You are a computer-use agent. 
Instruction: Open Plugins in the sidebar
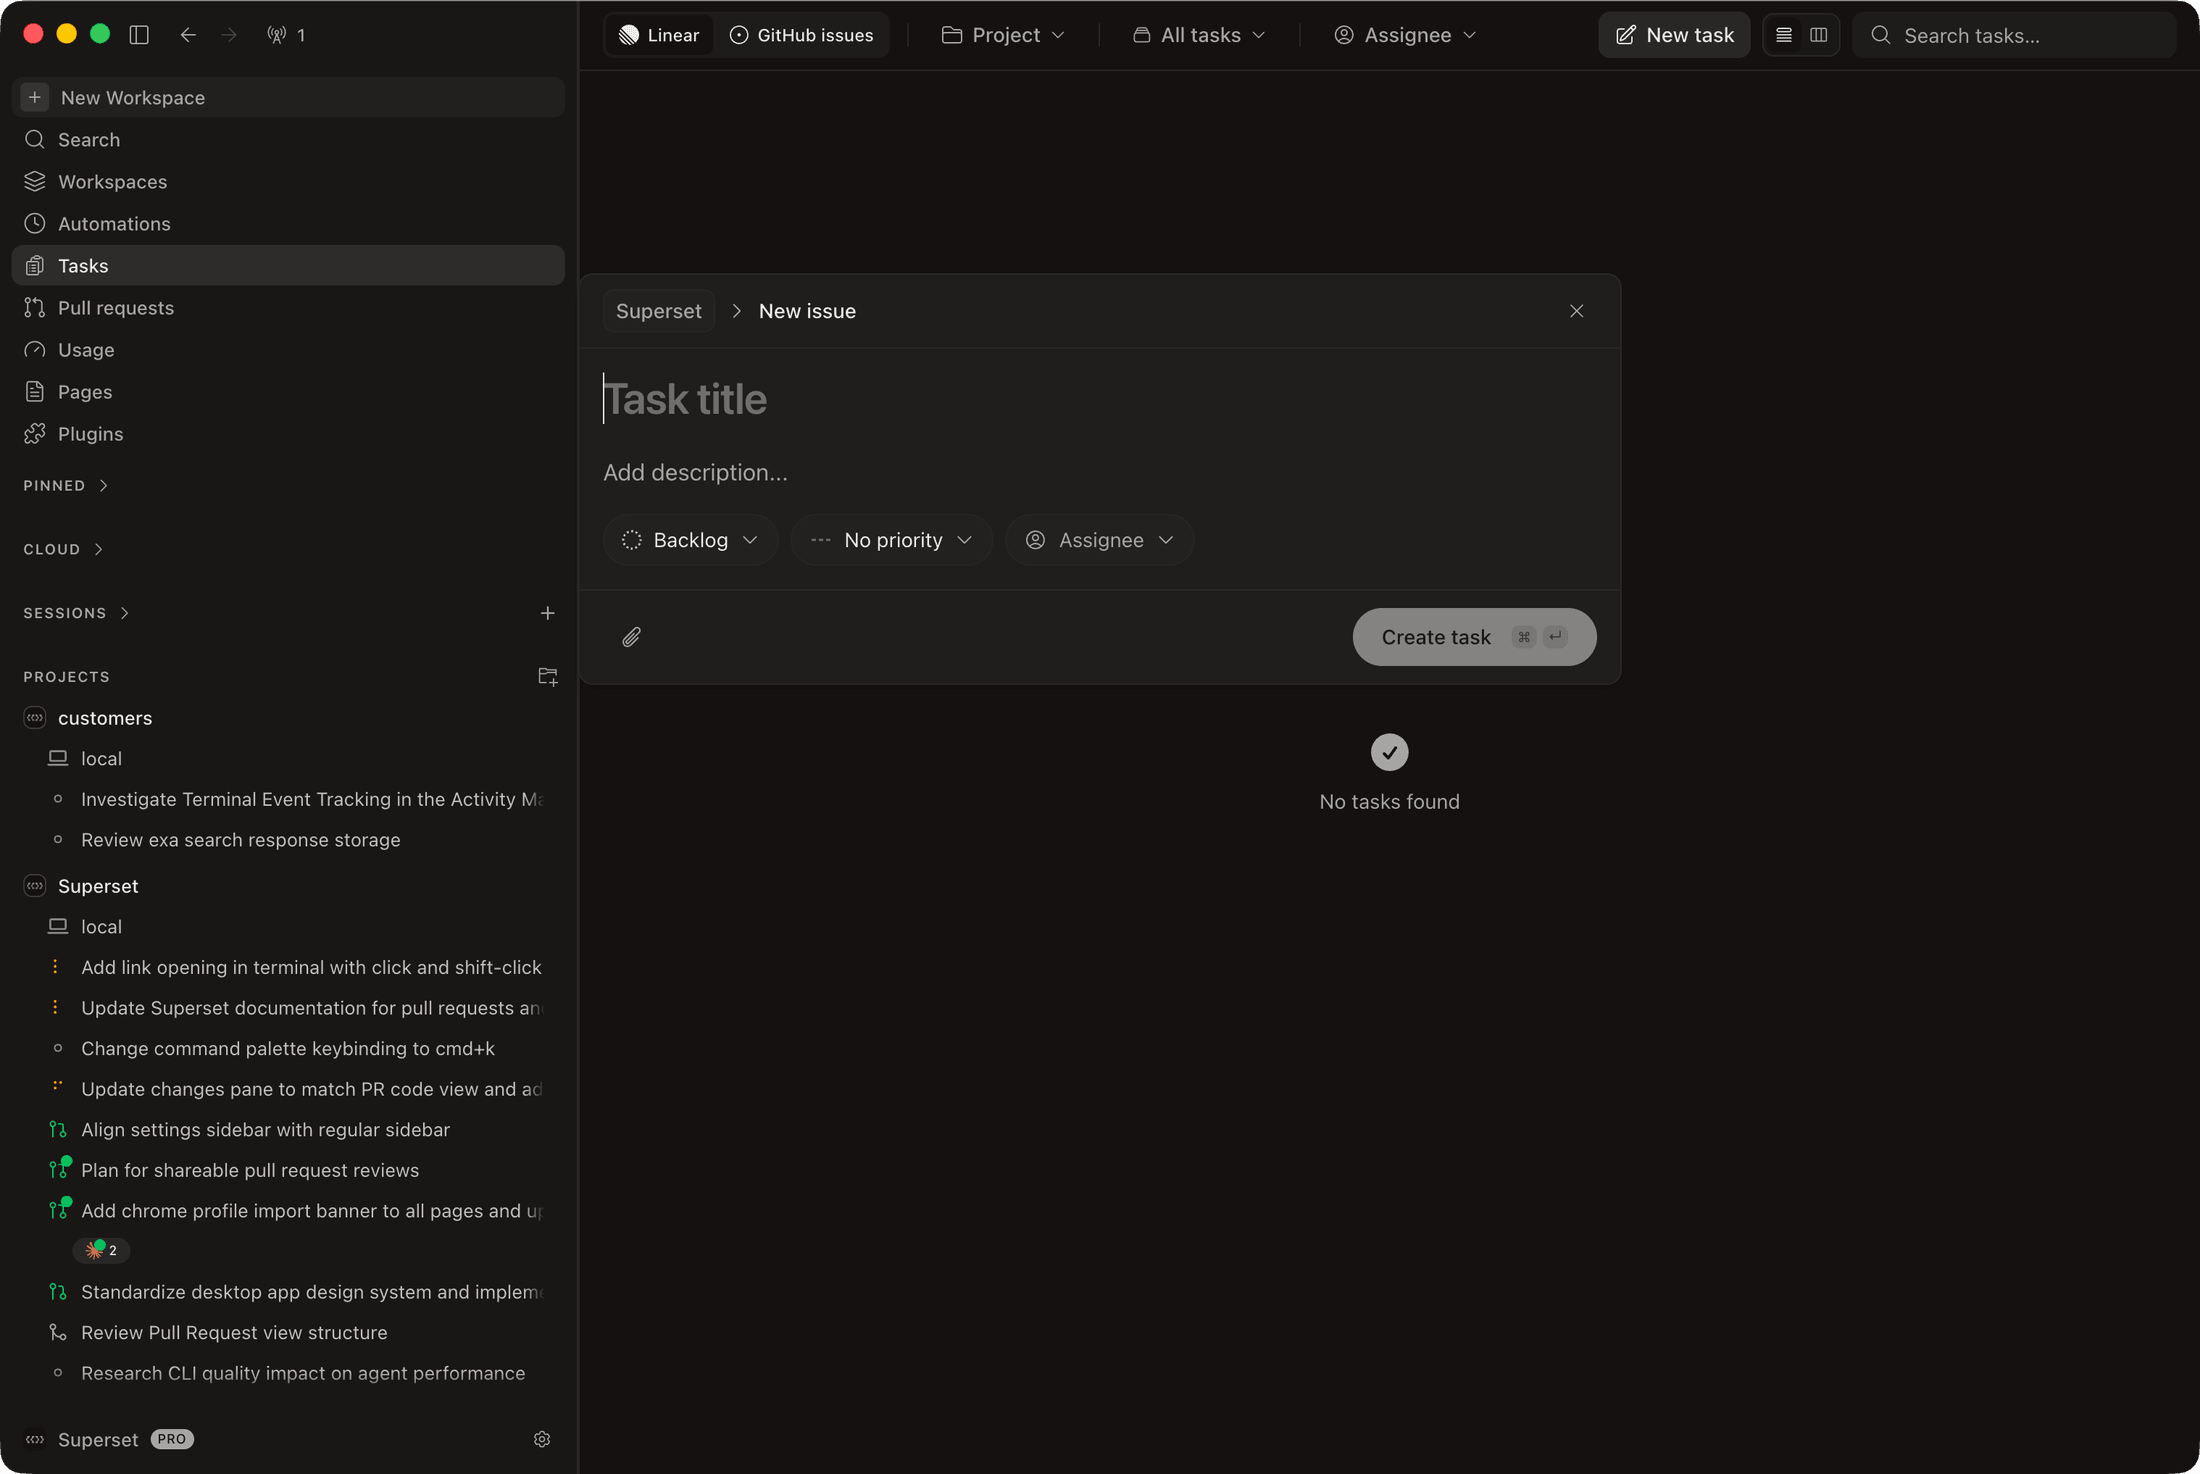point(288,434)
